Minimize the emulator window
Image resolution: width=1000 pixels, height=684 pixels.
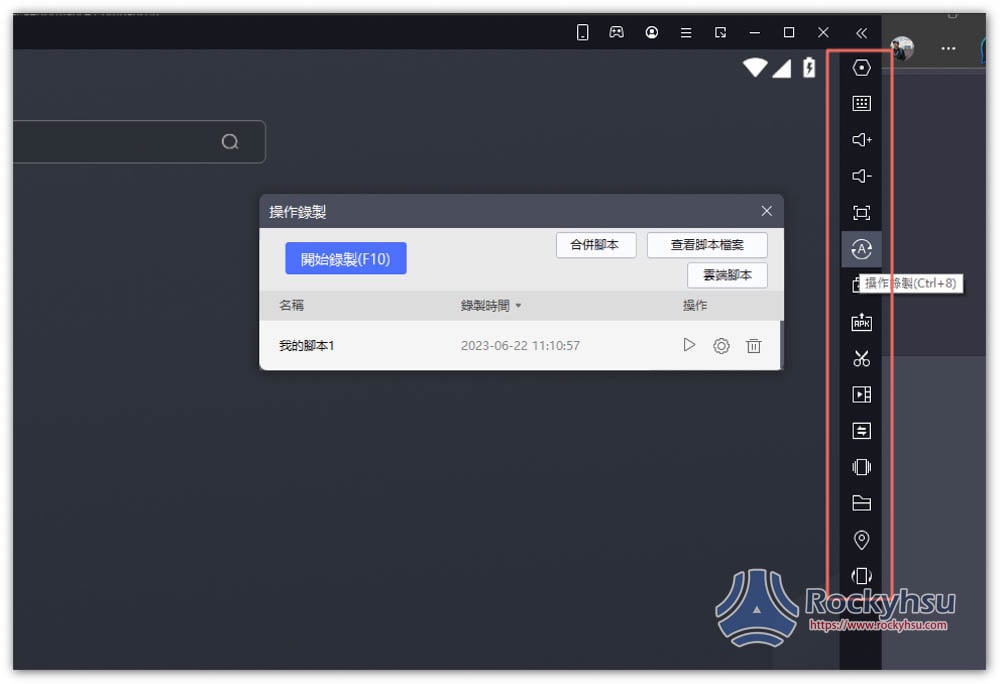754,33
